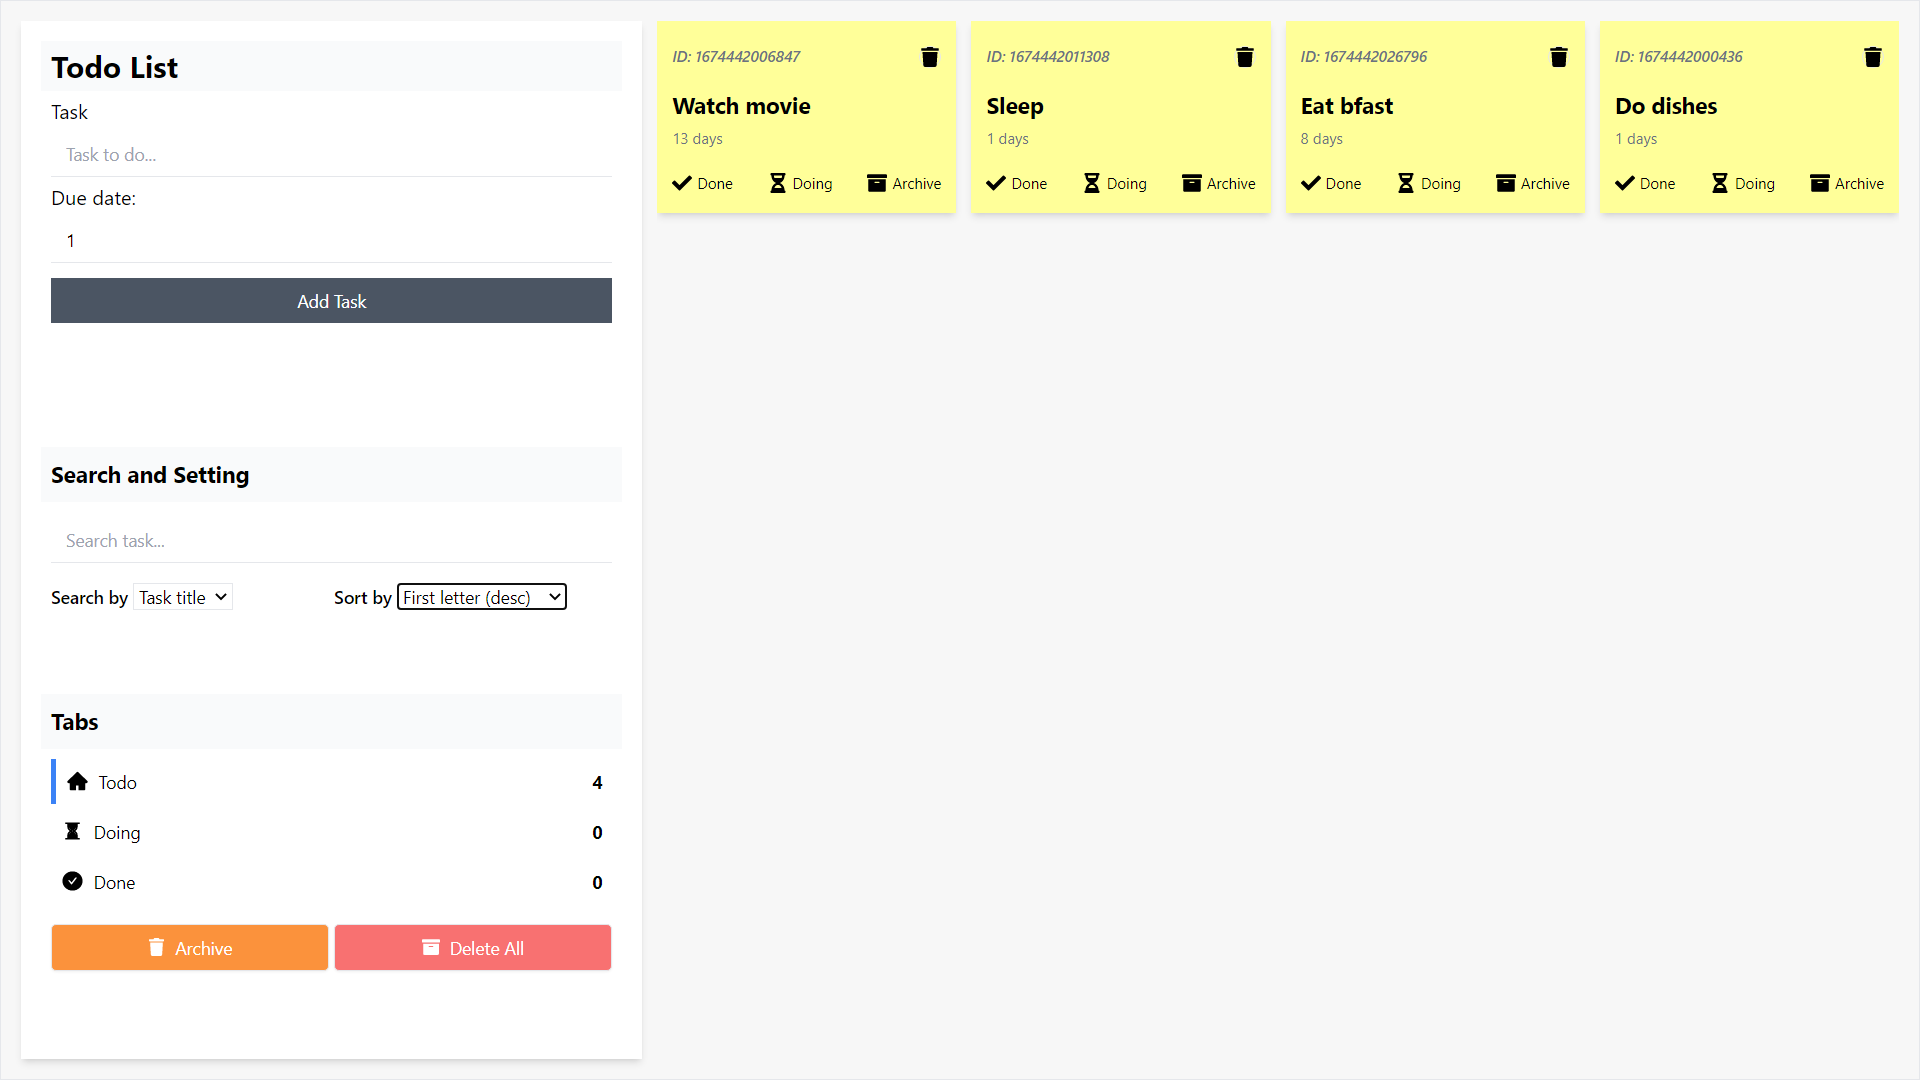Focus the Search task input field
This screenshot has height=1080, width=1920.
(x=331, y=541)
